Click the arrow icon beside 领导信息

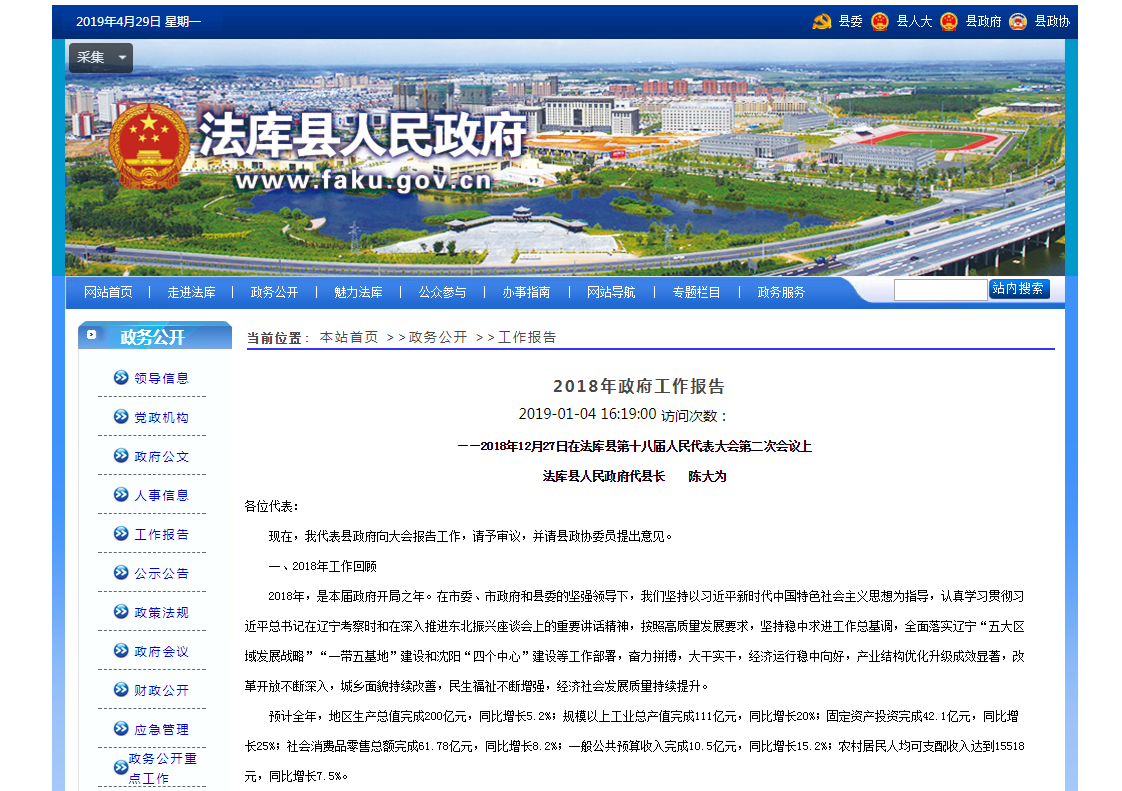(121, 377)
